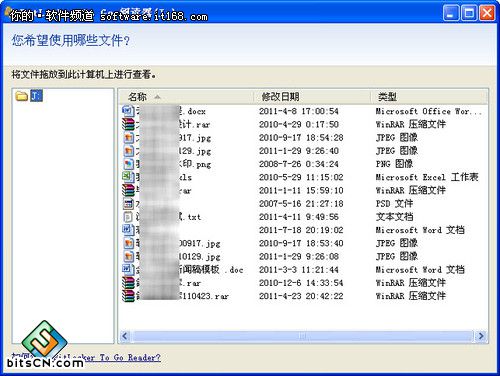Select png image icon dated 2008-7-26
Image resolution: width=500 pixels, height=376 pixels.
pos(128,164)
